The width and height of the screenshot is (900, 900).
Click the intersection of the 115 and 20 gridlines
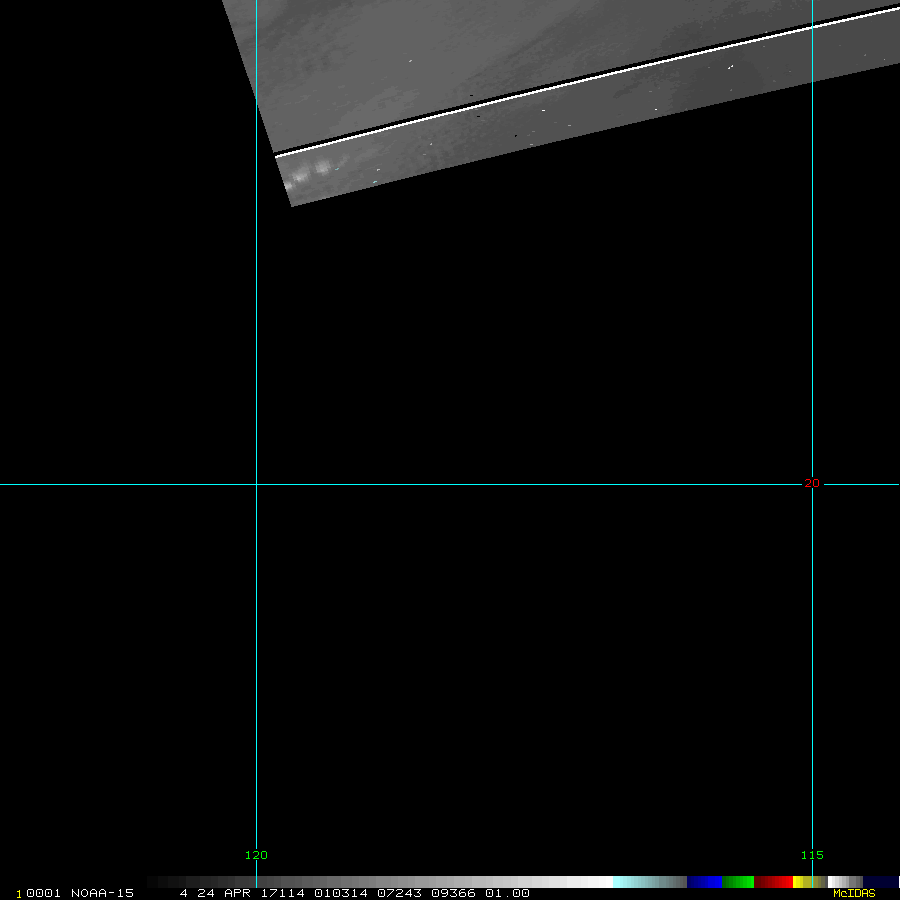pos(812,484)
